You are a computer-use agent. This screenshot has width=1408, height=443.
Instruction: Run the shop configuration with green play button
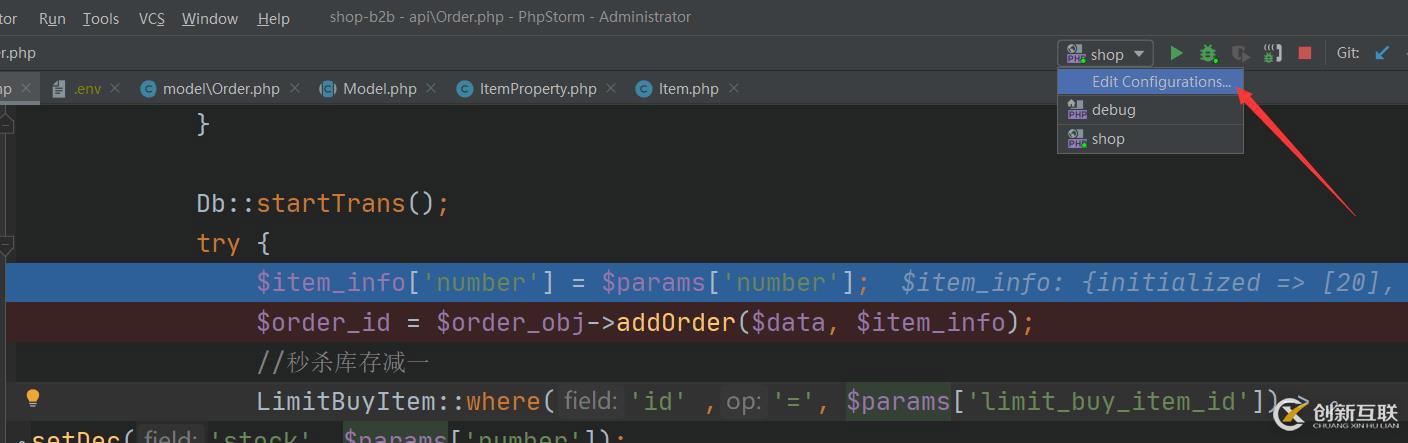[1176, 53]
